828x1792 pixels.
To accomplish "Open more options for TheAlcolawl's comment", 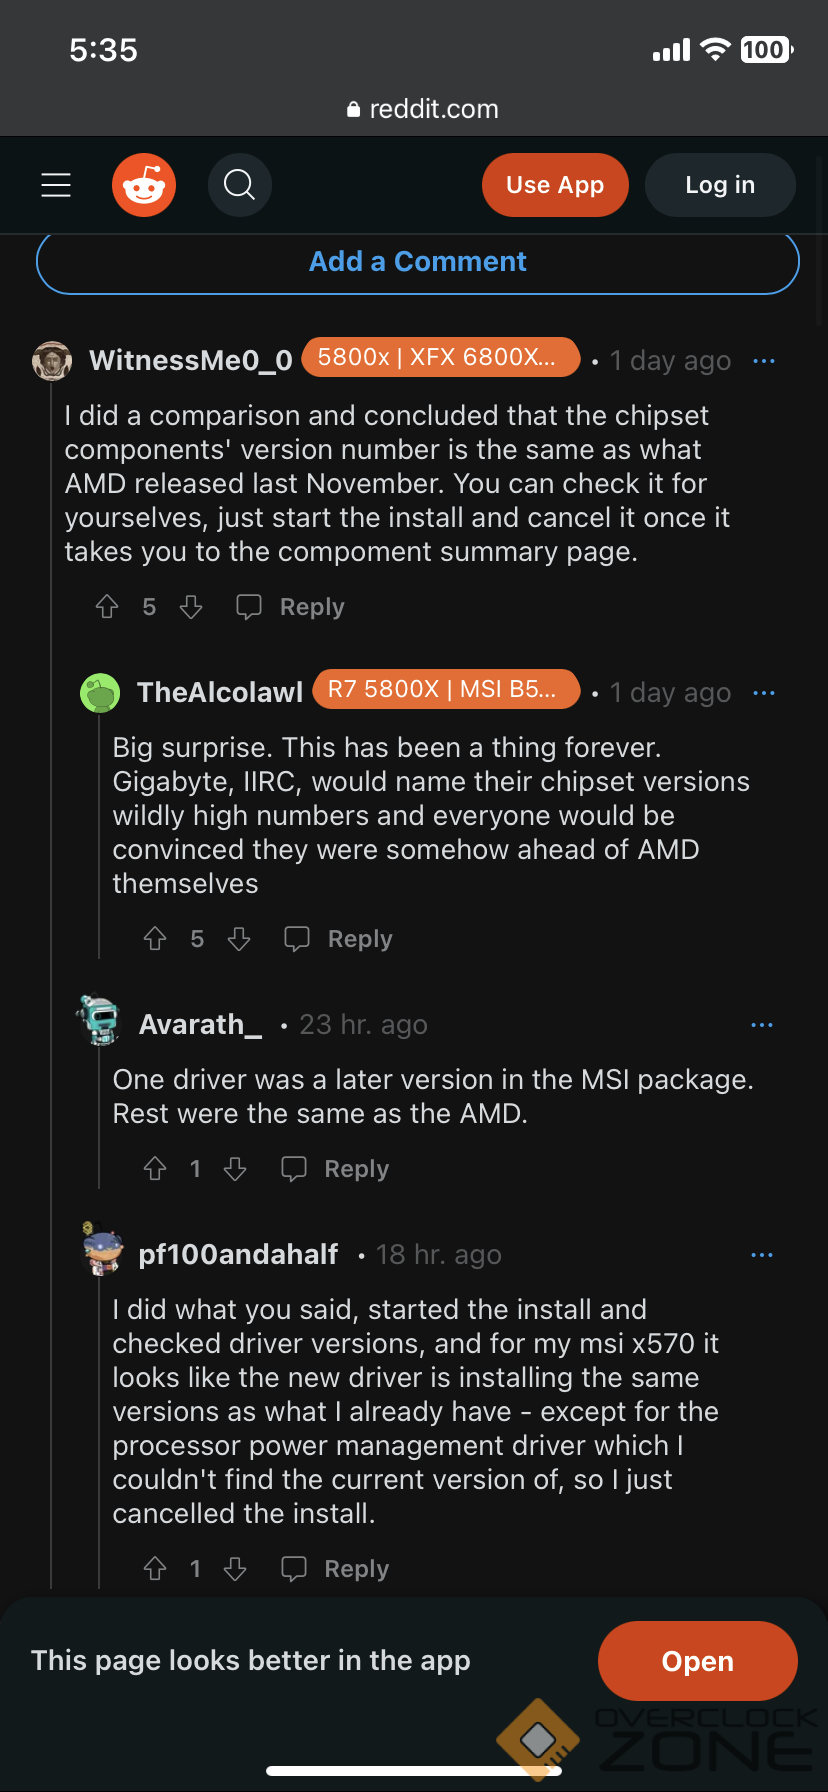I will click(763, 693).
